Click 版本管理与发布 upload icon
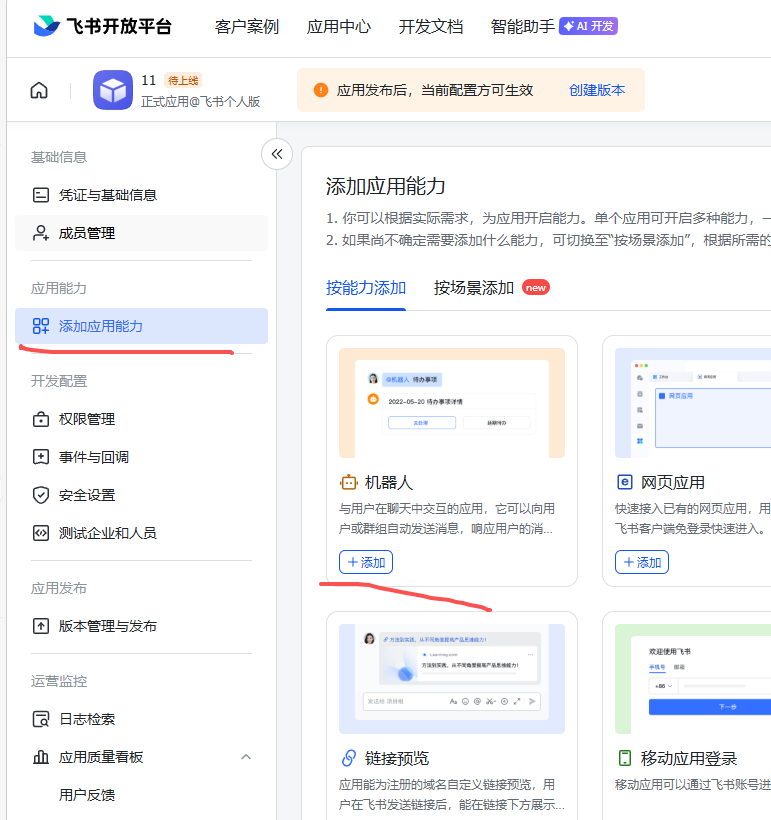 click(x=41, y=626)
